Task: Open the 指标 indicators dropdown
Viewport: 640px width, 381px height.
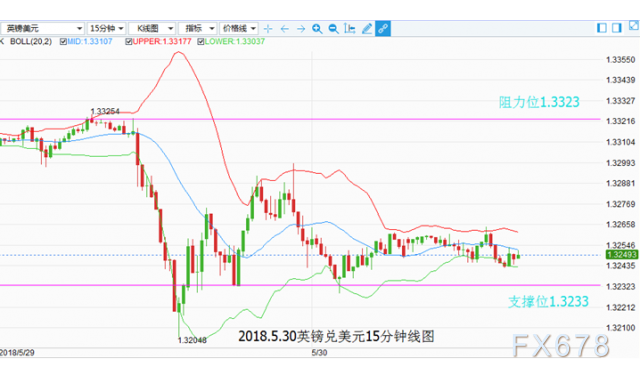Action: 198,29
